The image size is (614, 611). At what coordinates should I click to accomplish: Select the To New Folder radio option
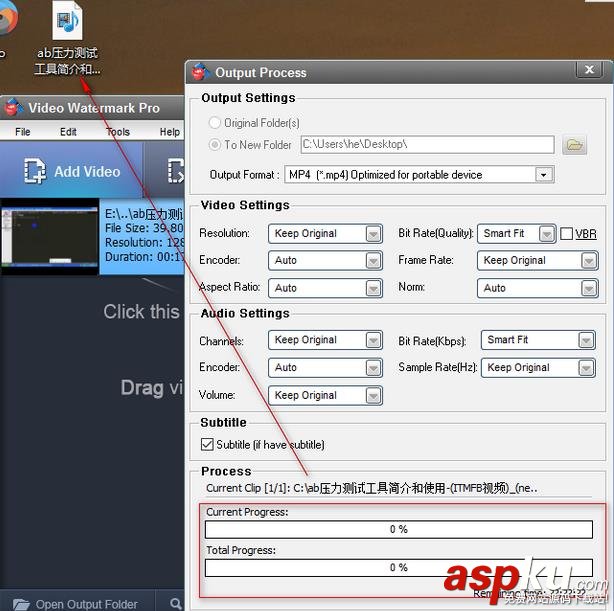215,145
